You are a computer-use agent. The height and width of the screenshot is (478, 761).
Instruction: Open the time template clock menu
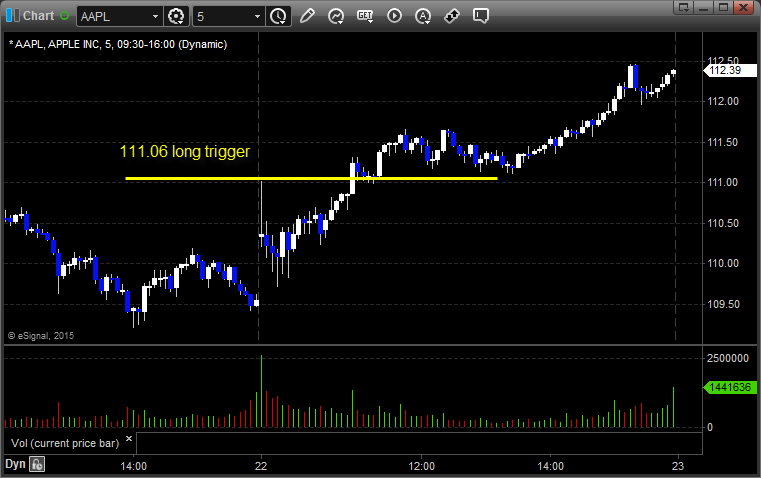tap(279, 16)
